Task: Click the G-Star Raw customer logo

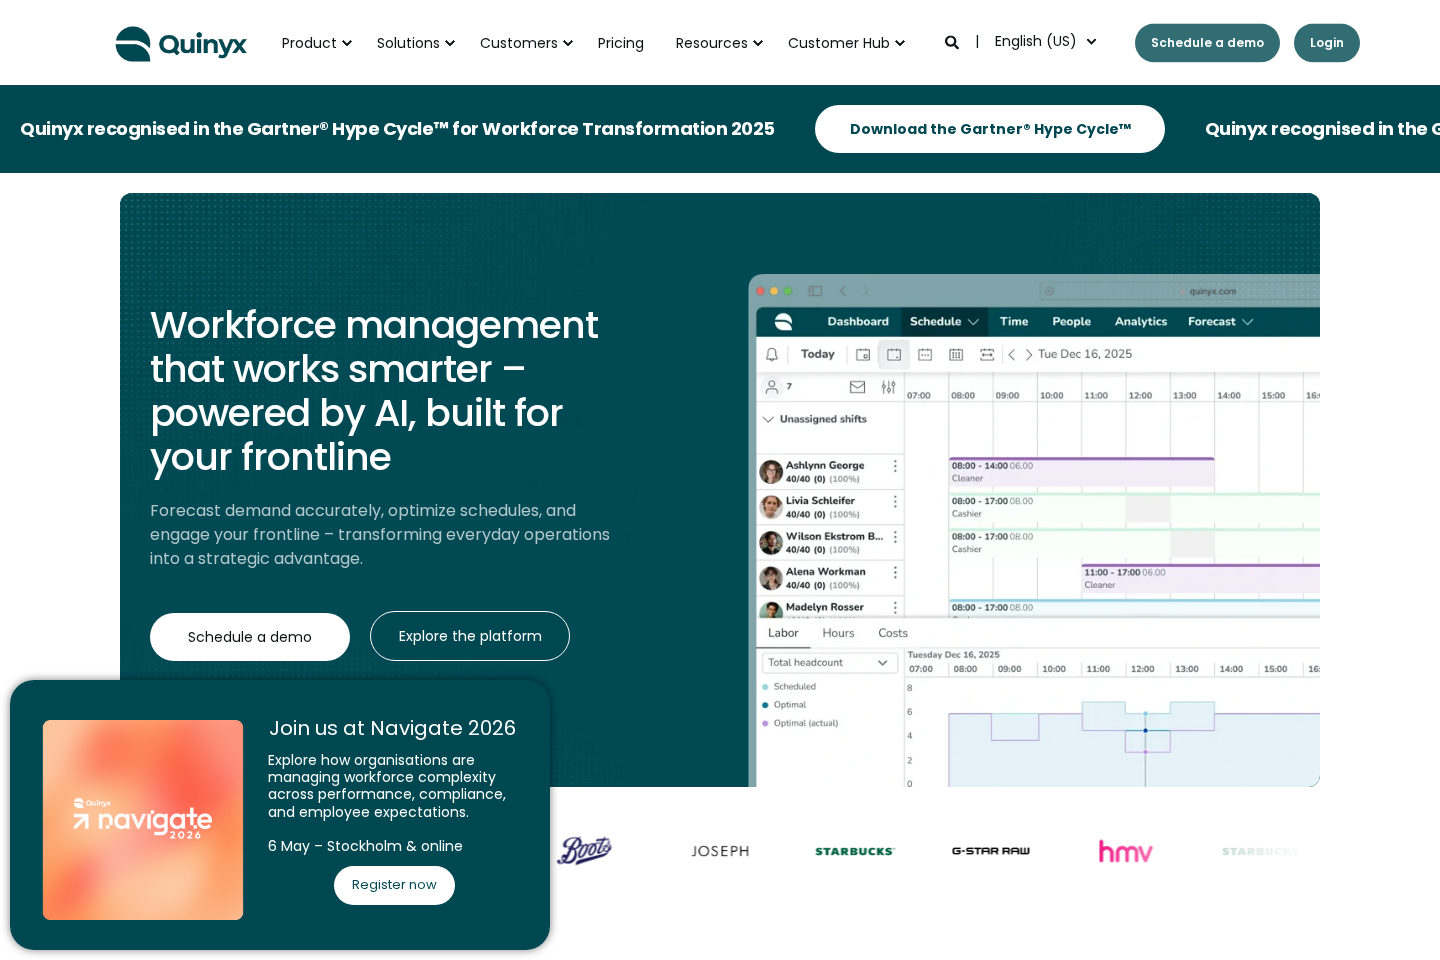Action: coord(991,851)
